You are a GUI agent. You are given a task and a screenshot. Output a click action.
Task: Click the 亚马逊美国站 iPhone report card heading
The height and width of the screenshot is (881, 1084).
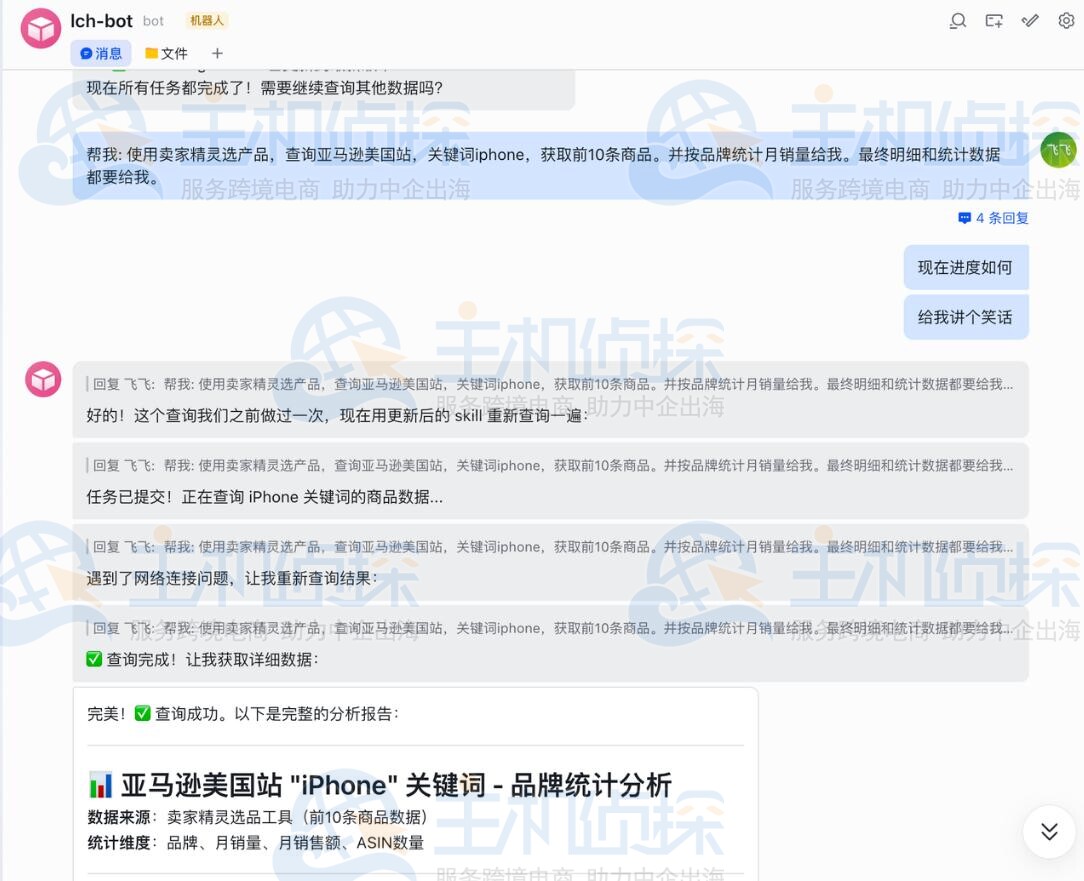(x=380, y=785)
